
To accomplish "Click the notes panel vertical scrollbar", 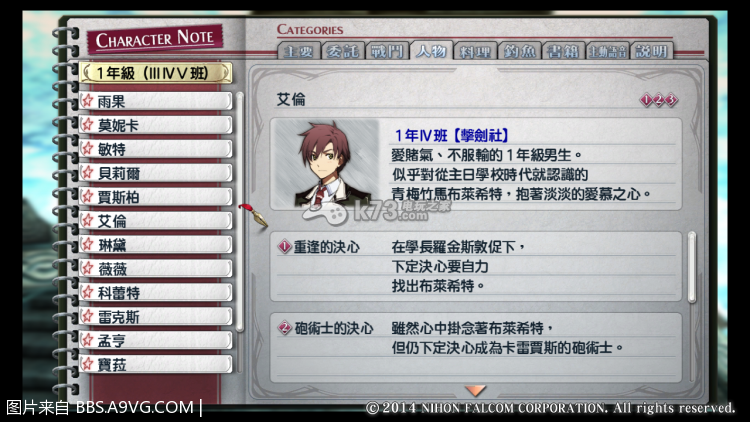I will tap(692, 267).
